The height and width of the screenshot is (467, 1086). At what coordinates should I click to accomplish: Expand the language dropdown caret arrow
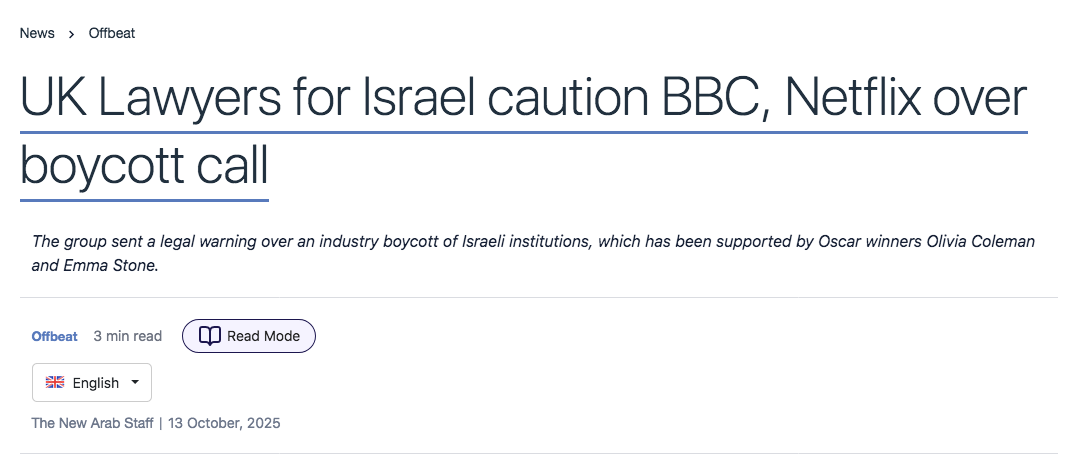pyautogui.click(x=135, y=382)
